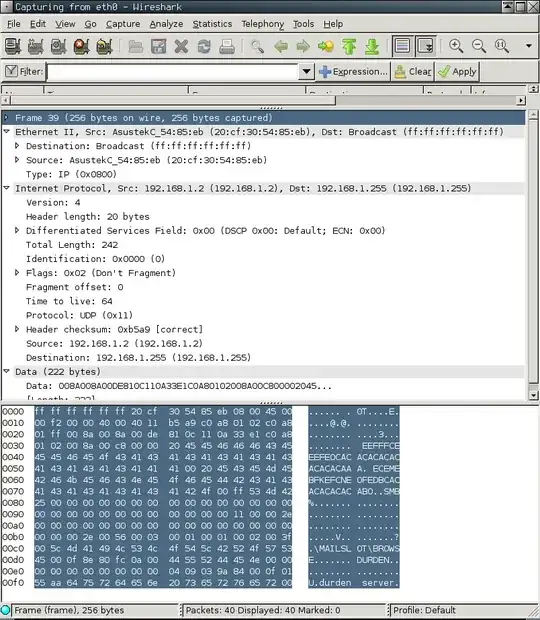Find a packet magnifier icon
This screenshot has height=620, width=540.
point(258,46)
